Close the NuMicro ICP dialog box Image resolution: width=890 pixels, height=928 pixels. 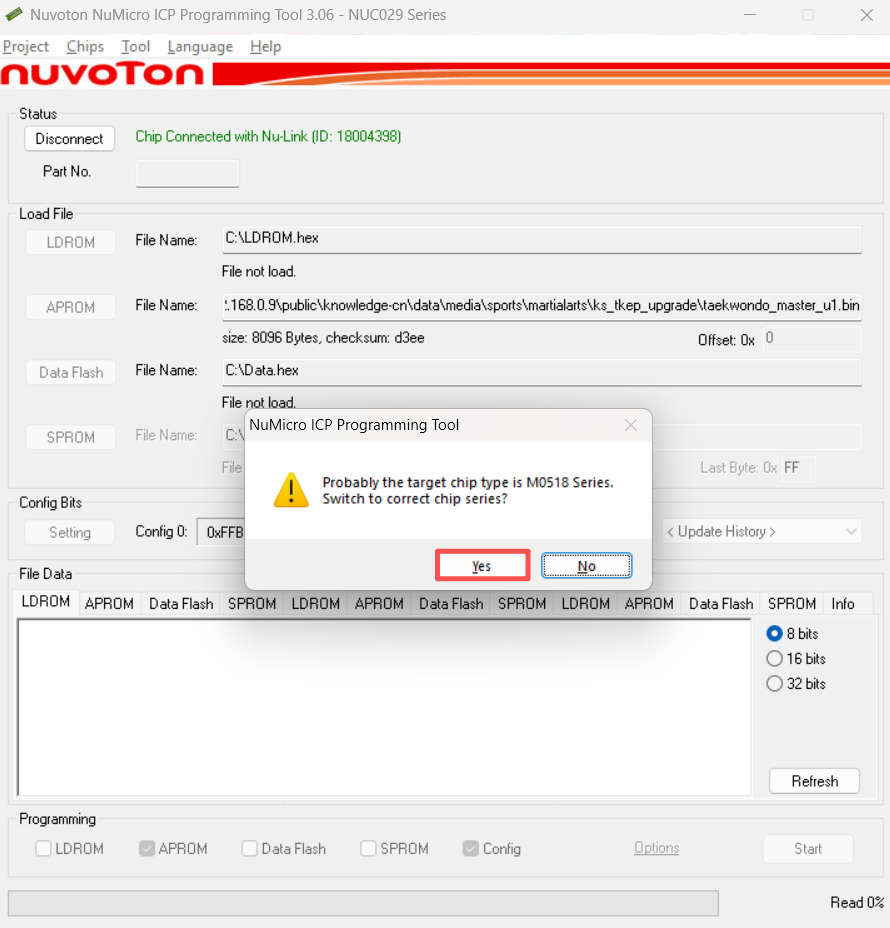tap(630, 425)
